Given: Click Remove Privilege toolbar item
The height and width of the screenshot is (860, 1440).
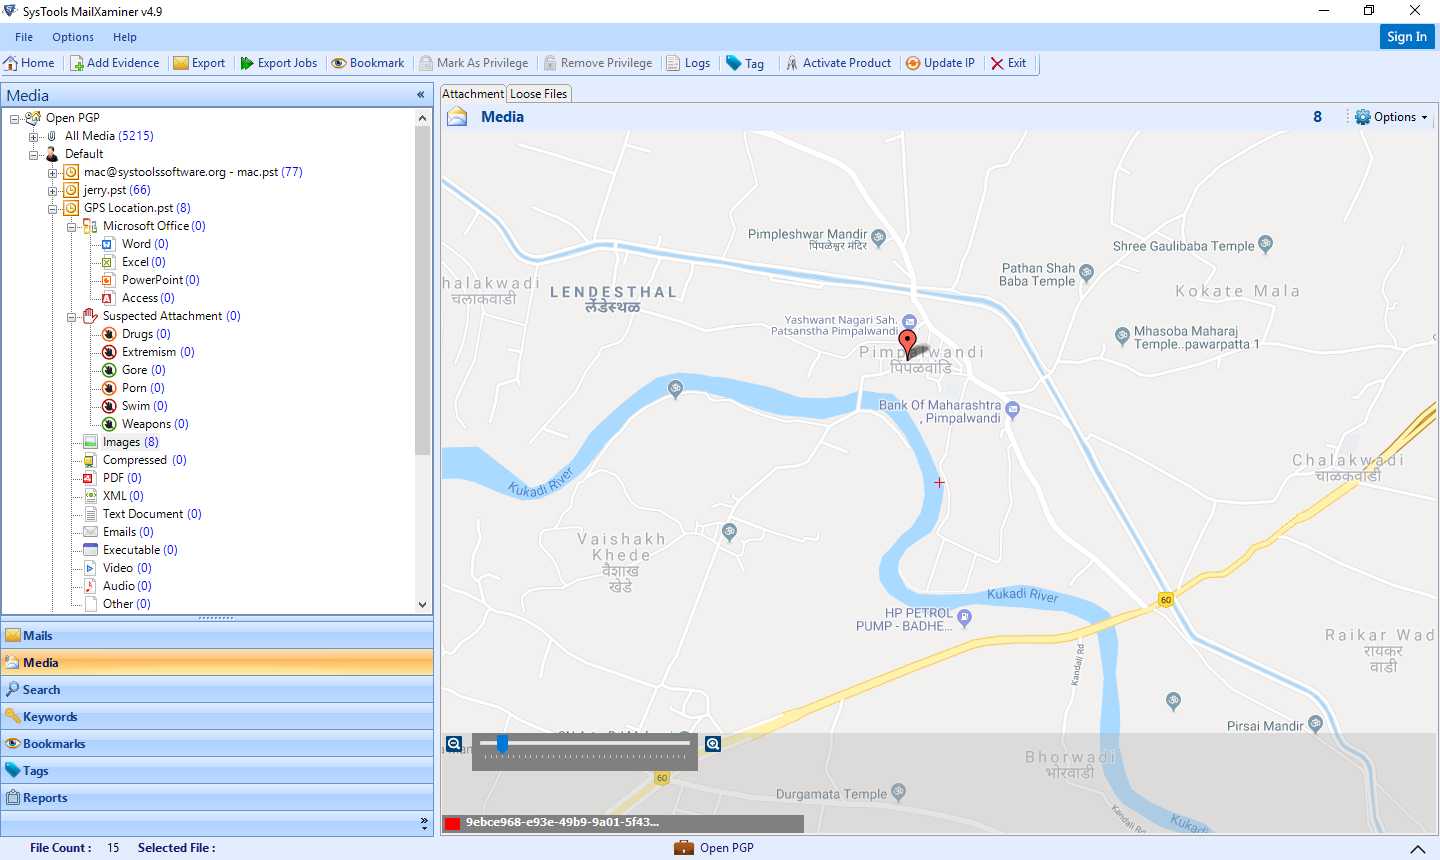Looking at the screenshot, I should pyautogui.click(x=598, y=63).
